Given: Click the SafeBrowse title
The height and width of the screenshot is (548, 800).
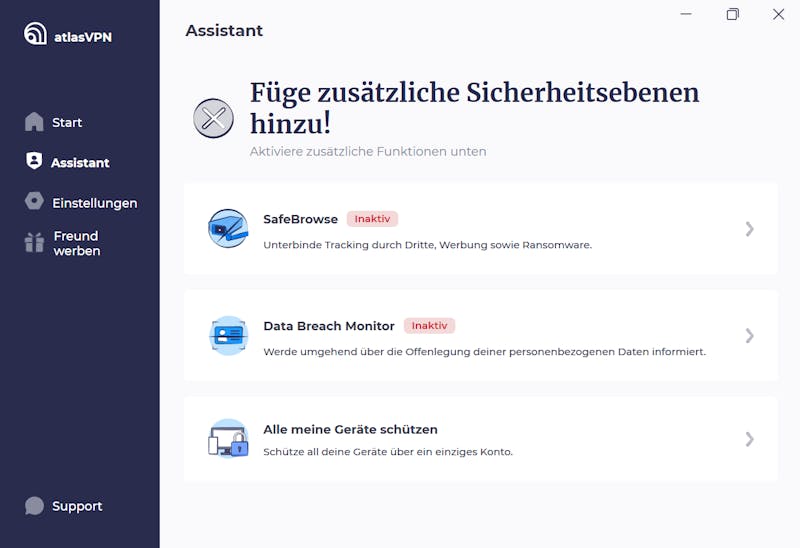Looking at the screenshot, I should [x=301, y=219].
